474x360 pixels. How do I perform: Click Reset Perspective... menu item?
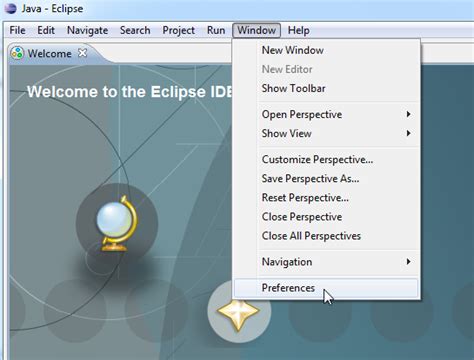(x=326, y=198)
